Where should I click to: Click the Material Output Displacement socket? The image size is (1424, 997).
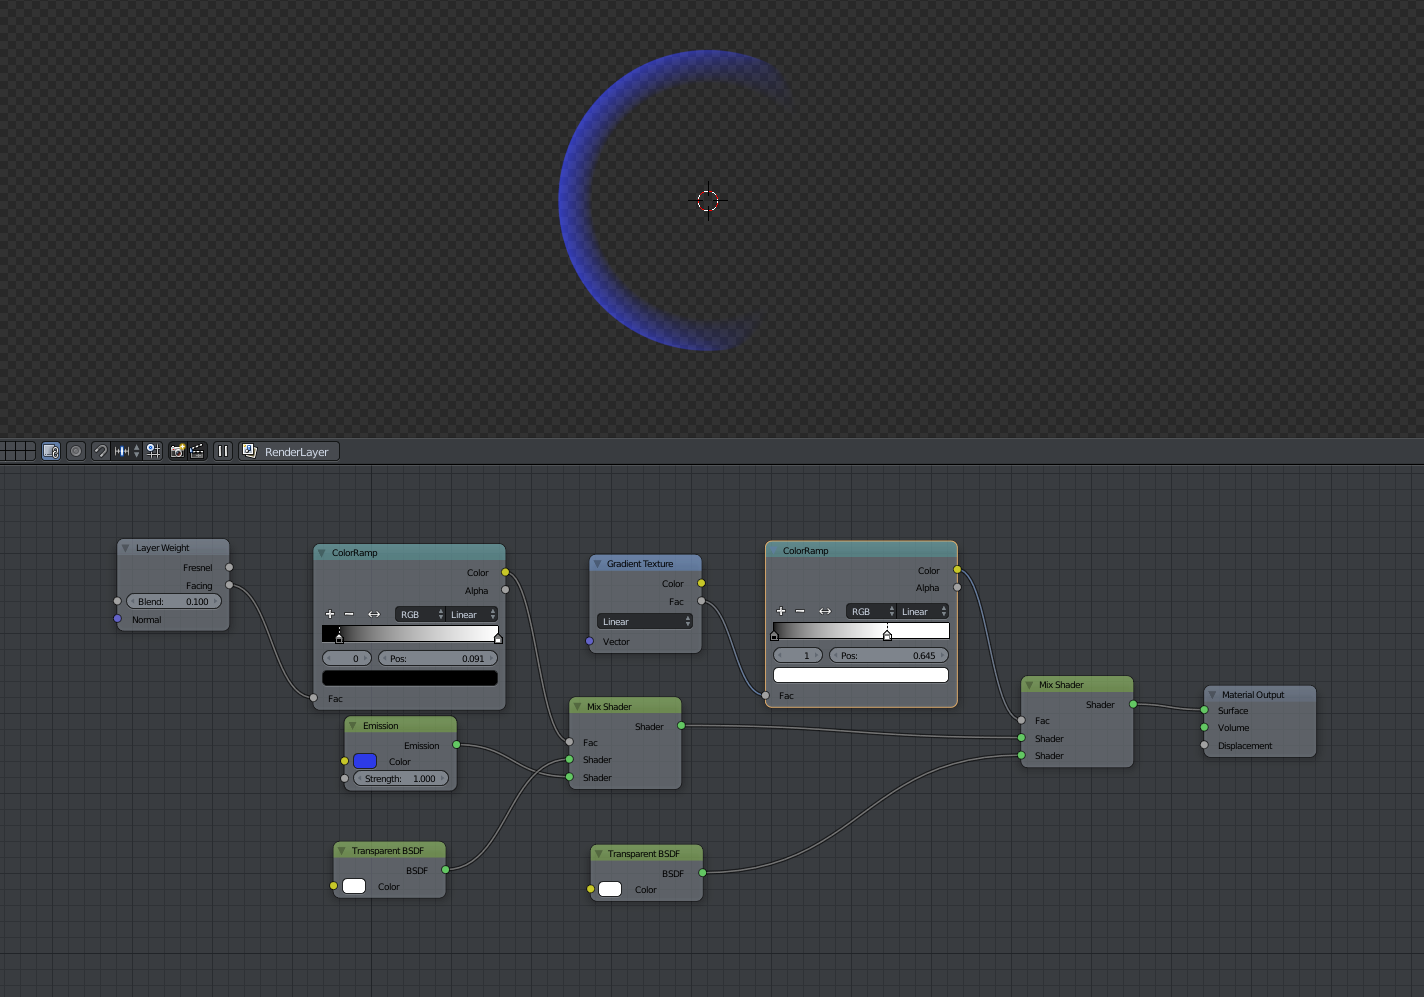click(x=1204, y=745)
